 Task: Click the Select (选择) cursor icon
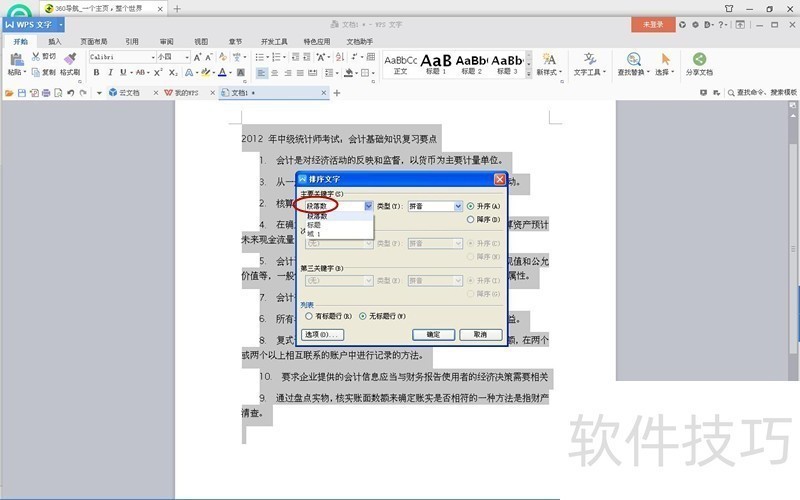pos(665,59)
